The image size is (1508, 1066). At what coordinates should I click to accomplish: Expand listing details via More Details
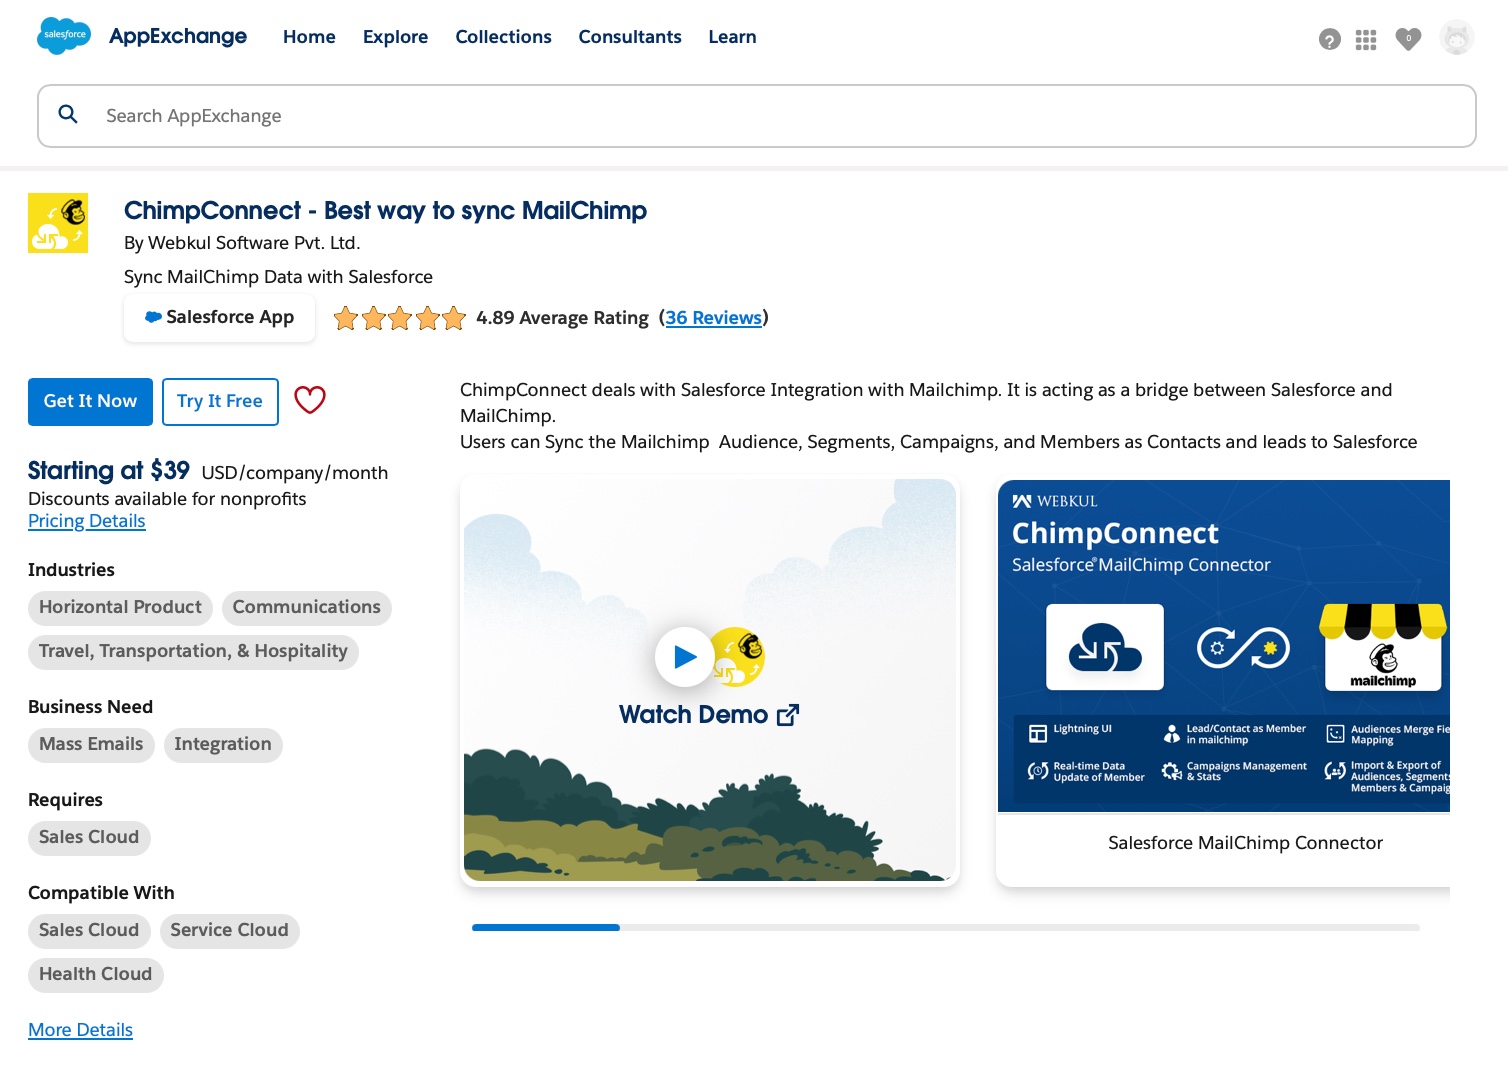[x=80, y=1030]
